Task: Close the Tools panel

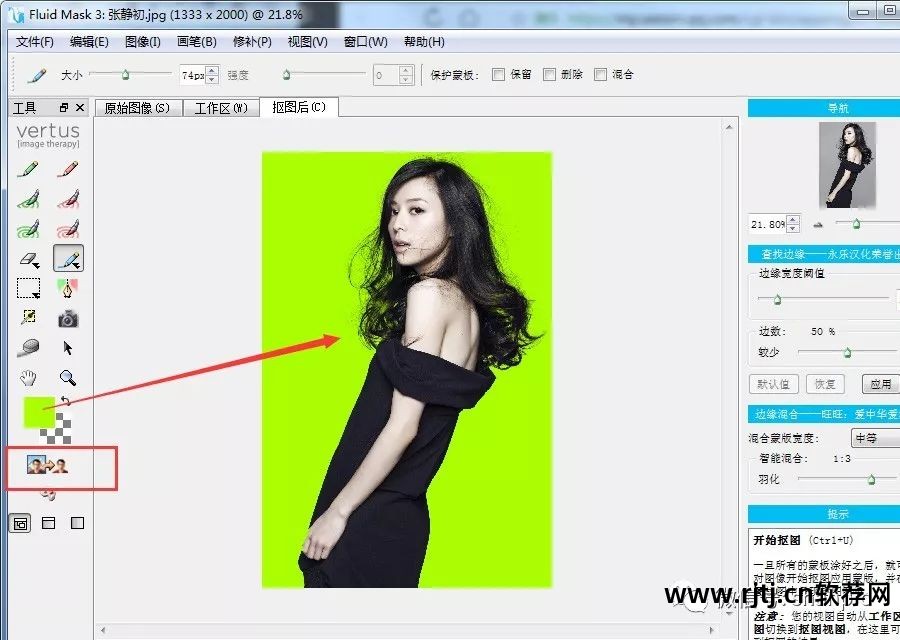Action: (x=80, y=107)
